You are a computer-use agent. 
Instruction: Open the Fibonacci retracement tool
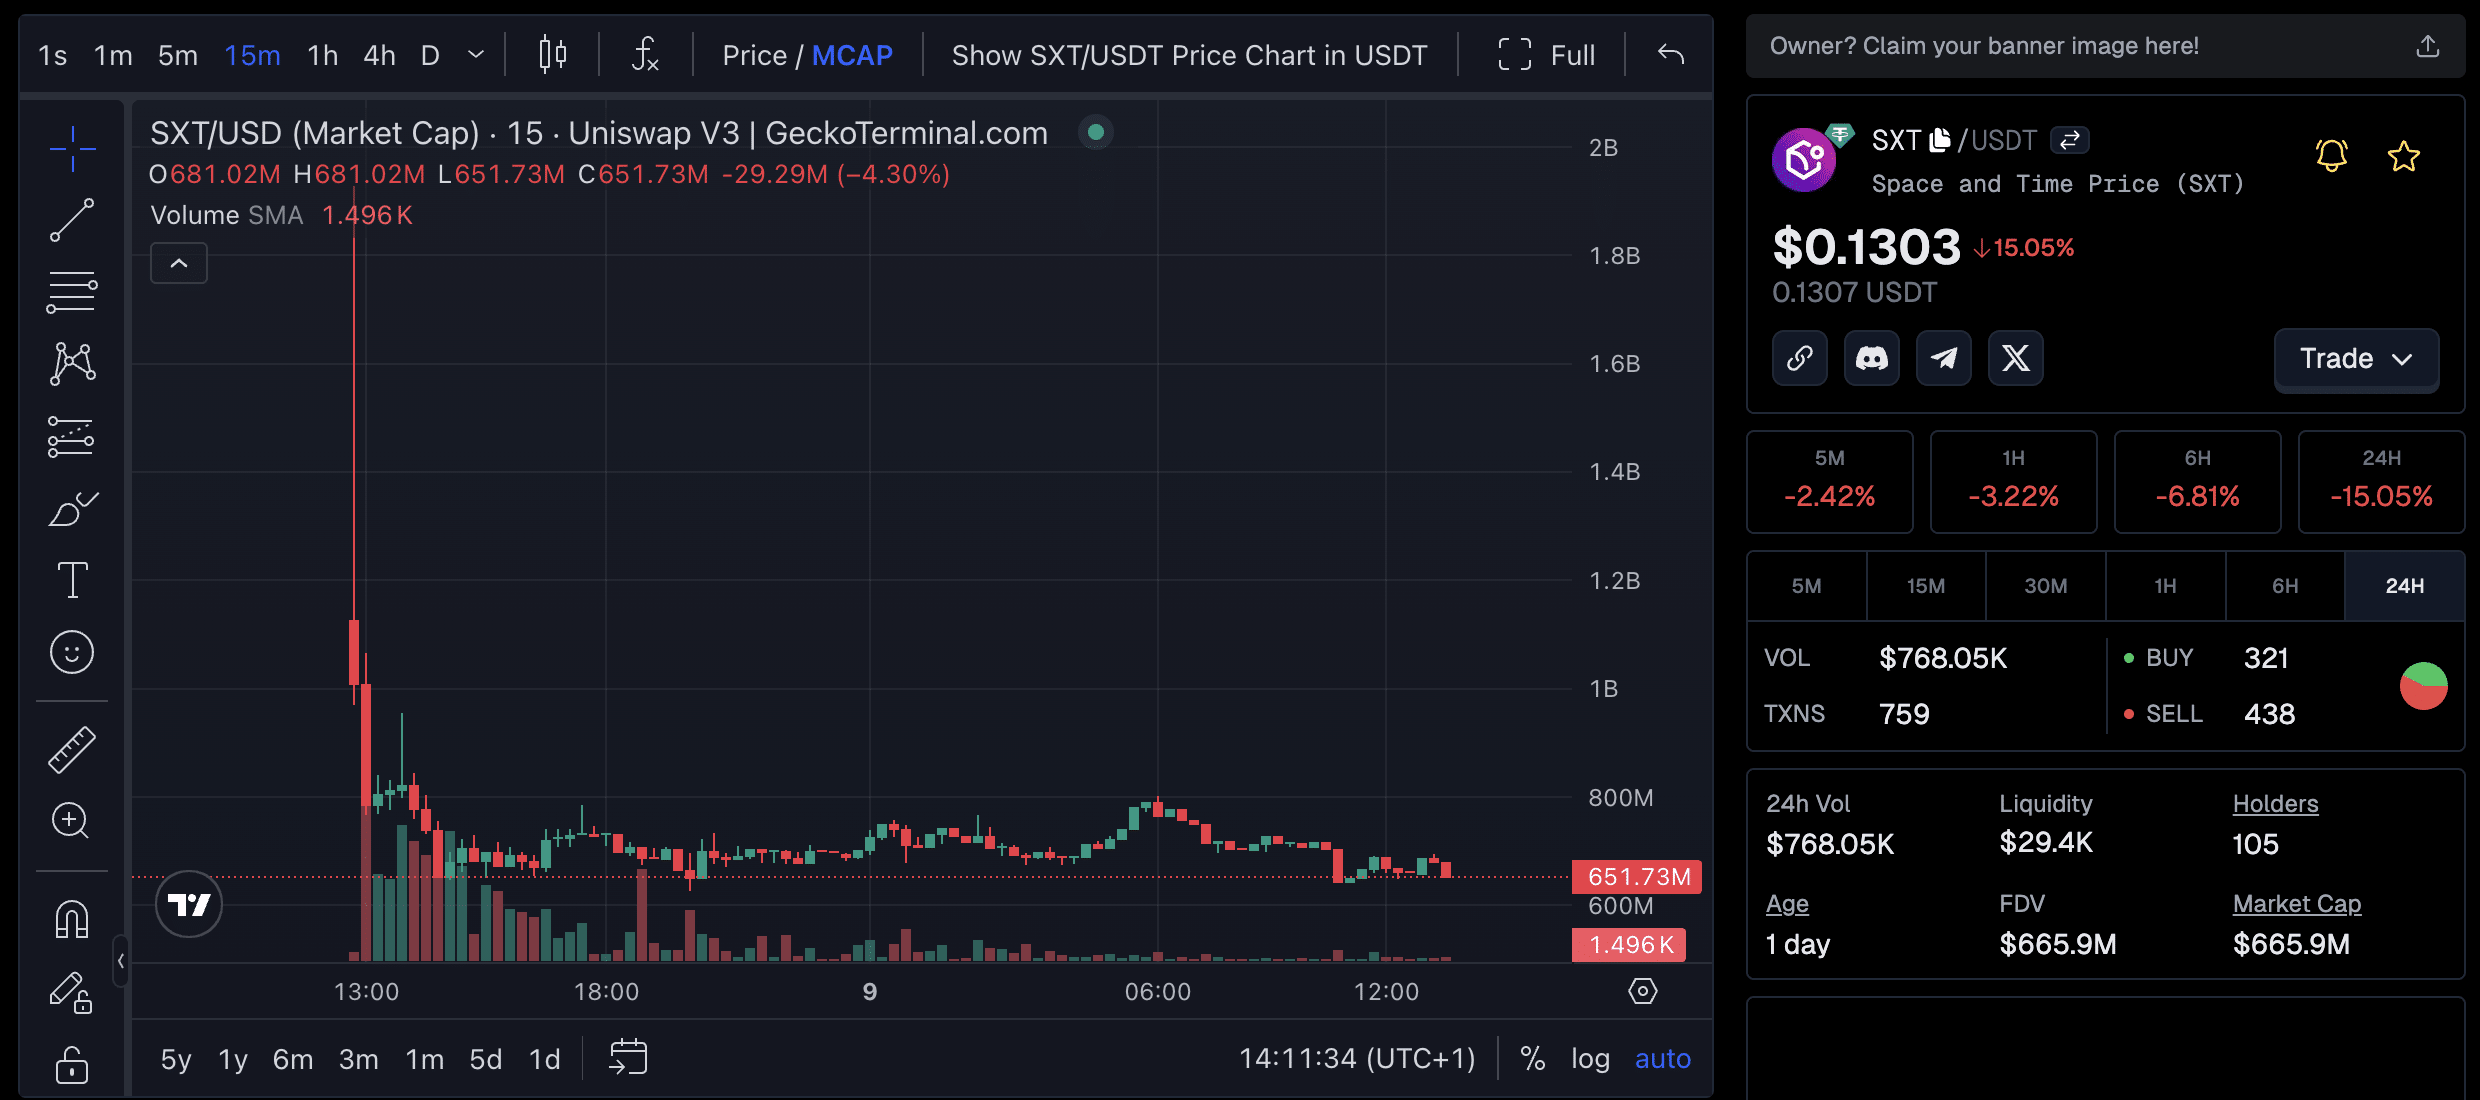(x=72, y=292)
